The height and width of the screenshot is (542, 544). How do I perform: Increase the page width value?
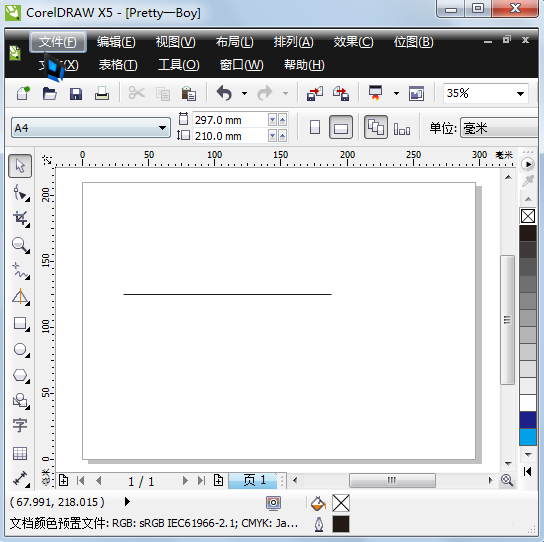(282, 120)
